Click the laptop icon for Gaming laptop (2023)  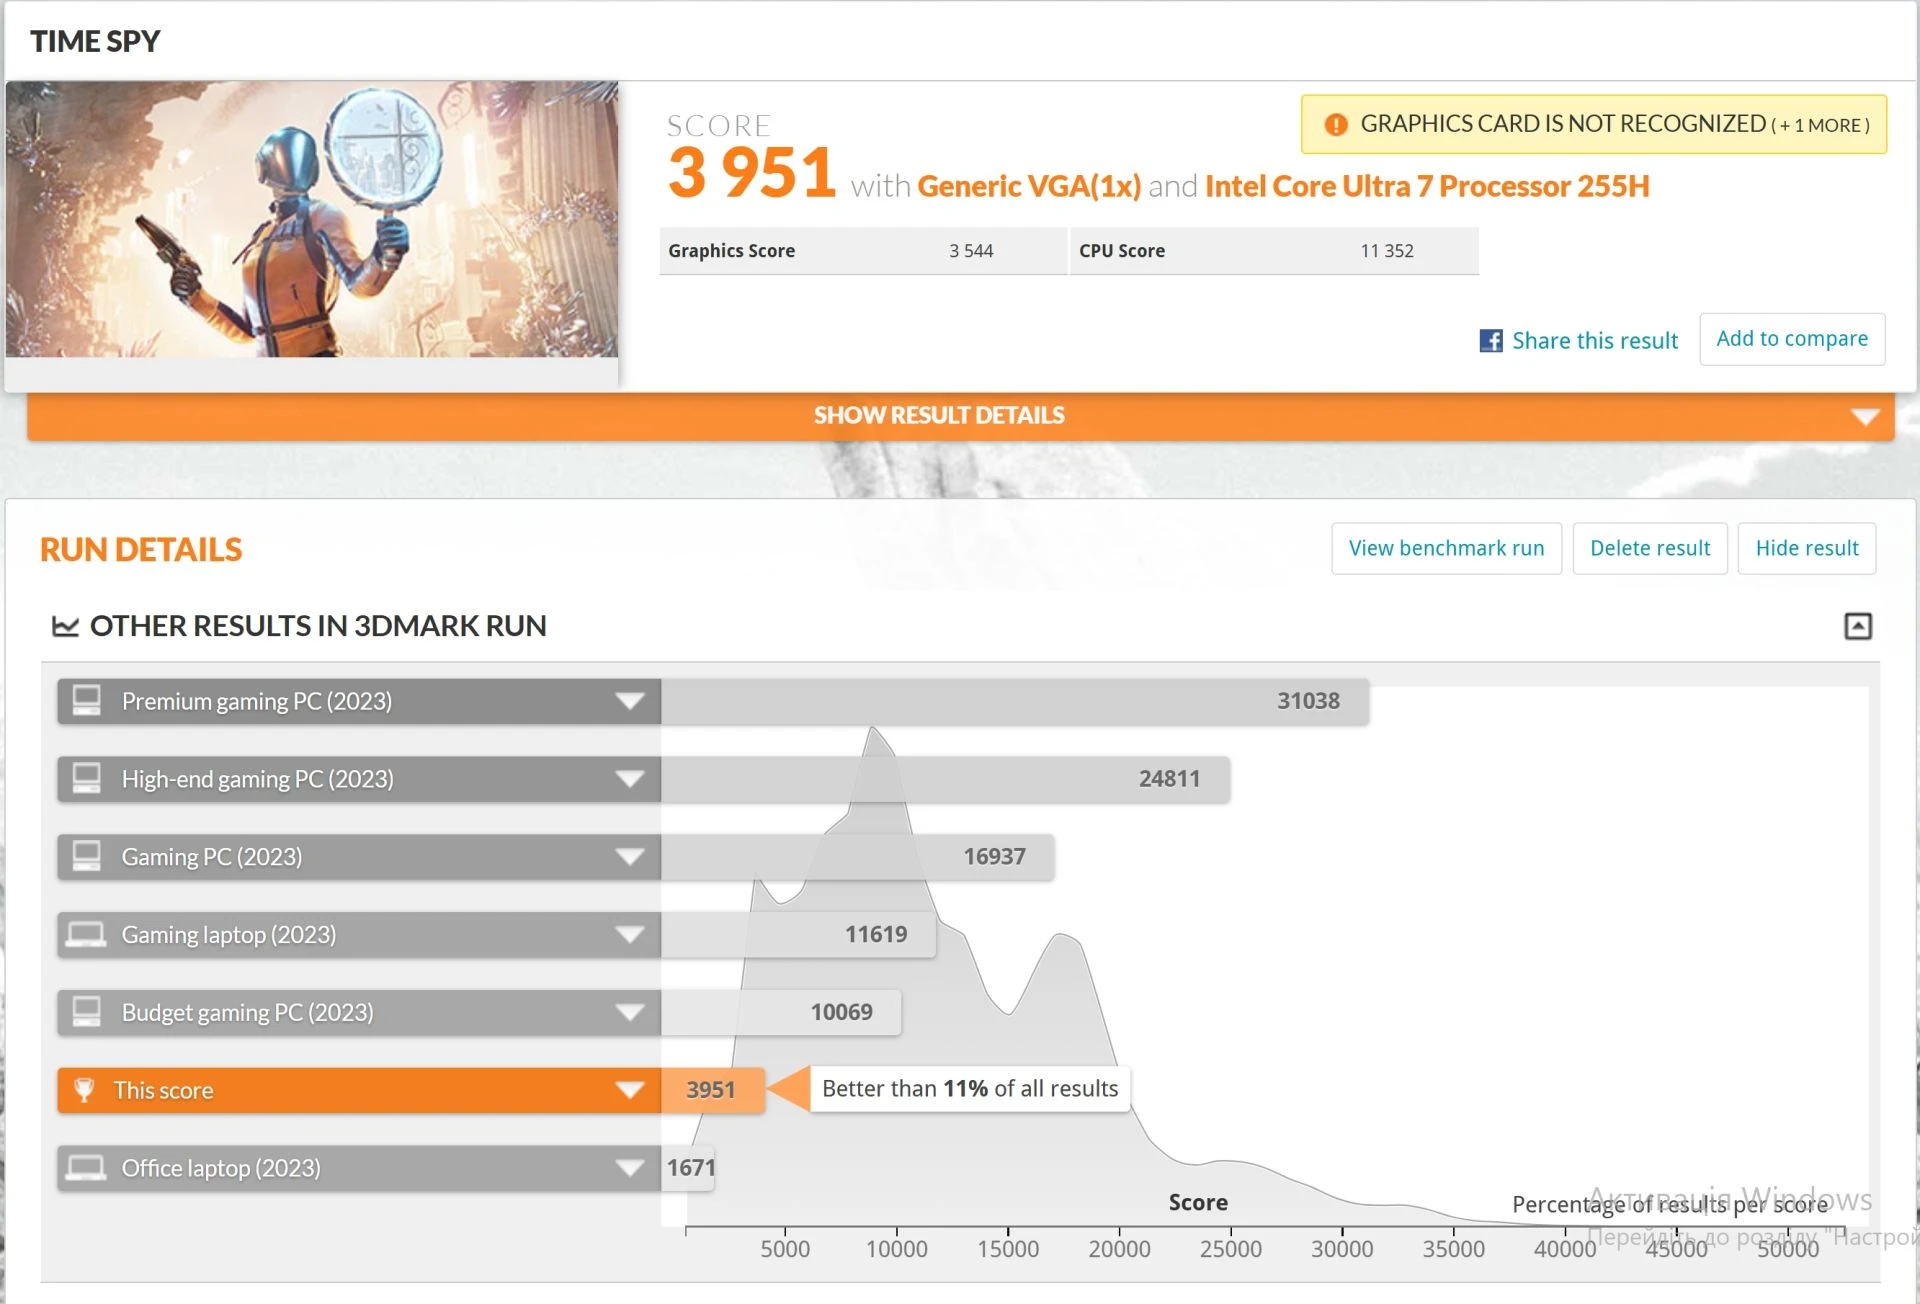pos(86,934)
